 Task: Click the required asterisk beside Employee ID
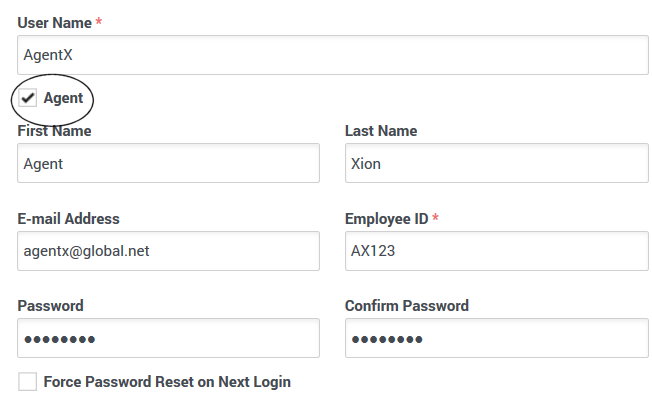pos(436,218)
